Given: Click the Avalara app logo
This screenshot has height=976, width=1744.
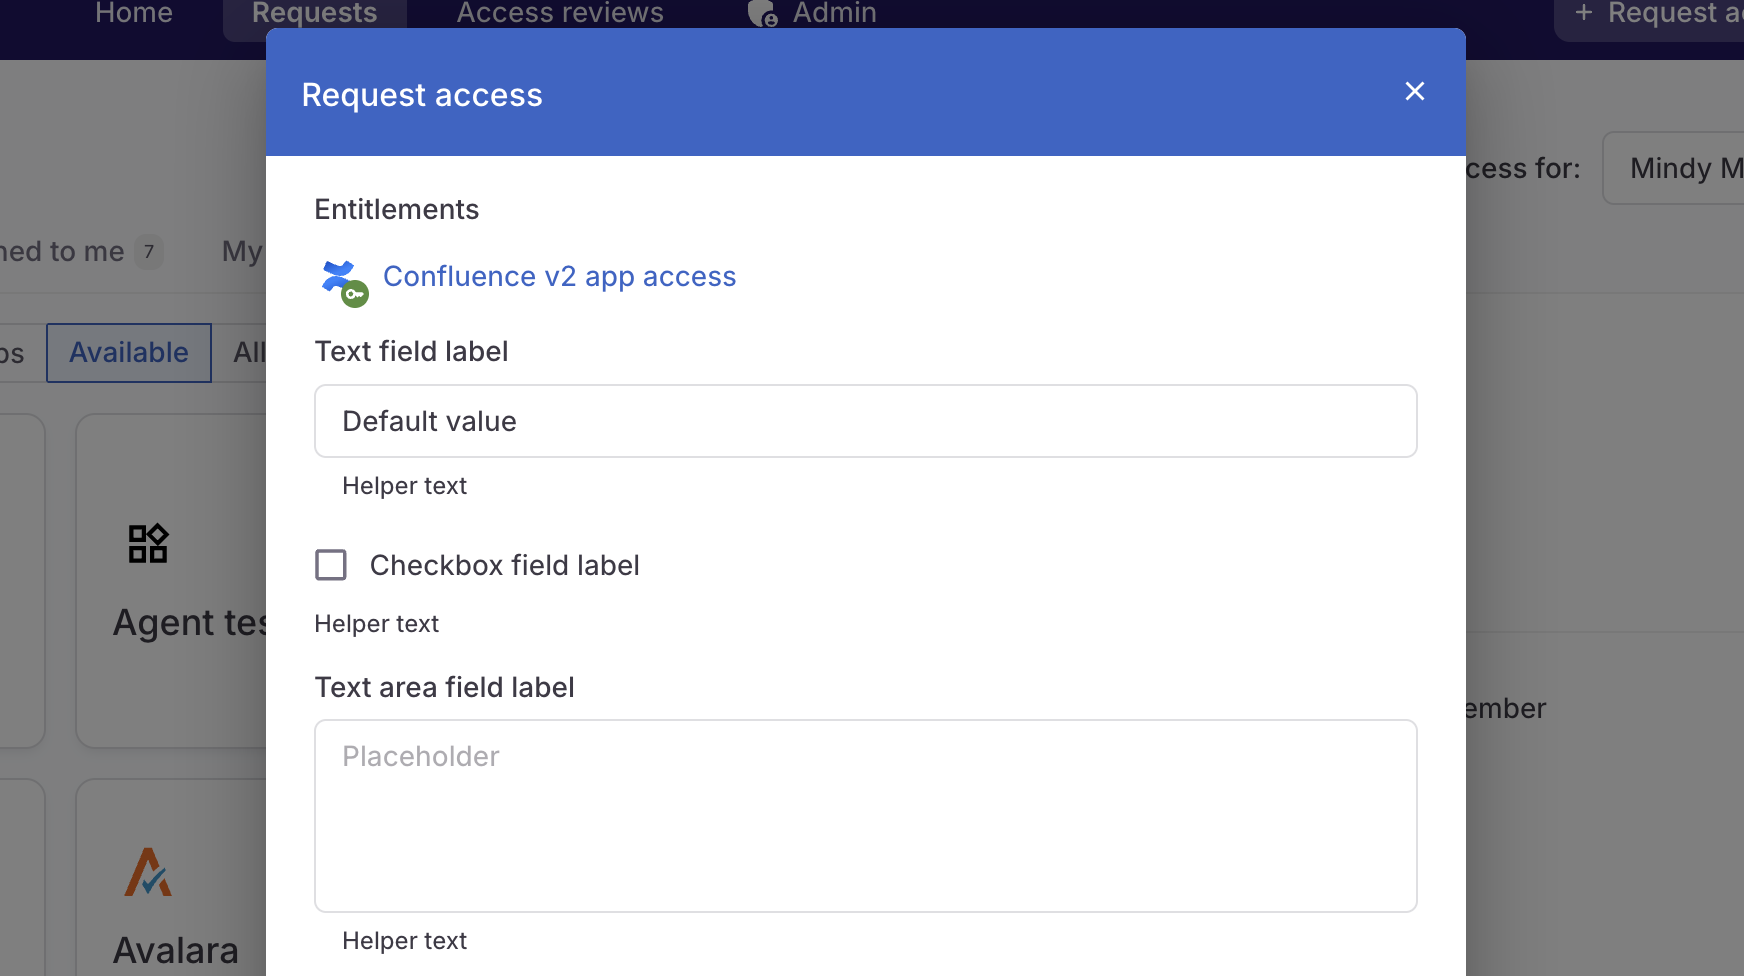Looking at the screenshot, I should [147, 872].
